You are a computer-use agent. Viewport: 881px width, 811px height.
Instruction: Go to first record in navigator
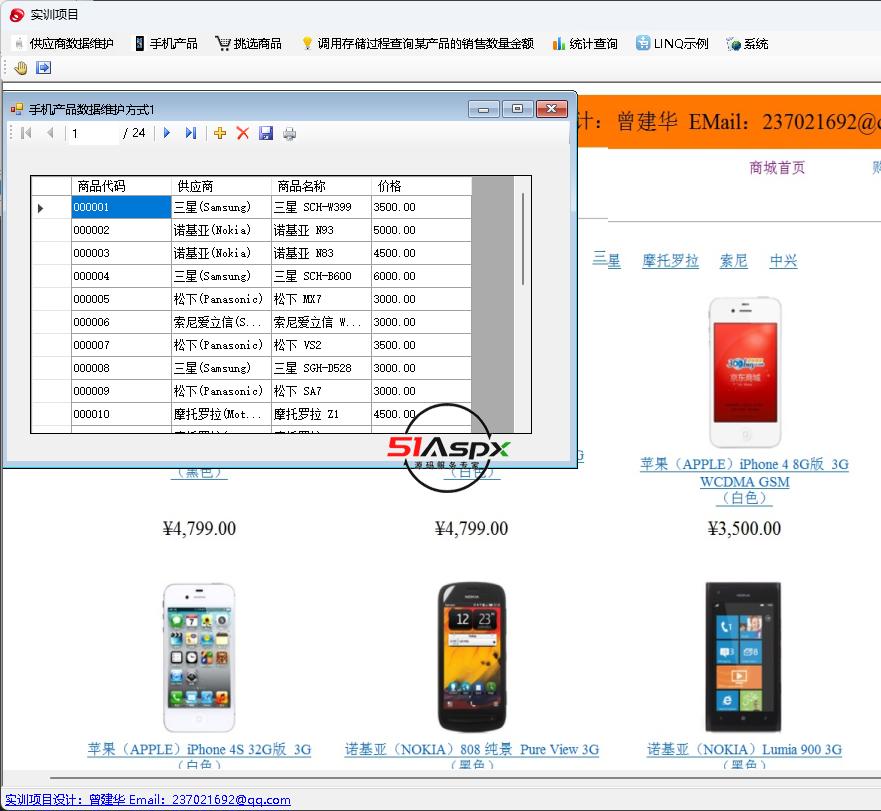tap(26, 133)
